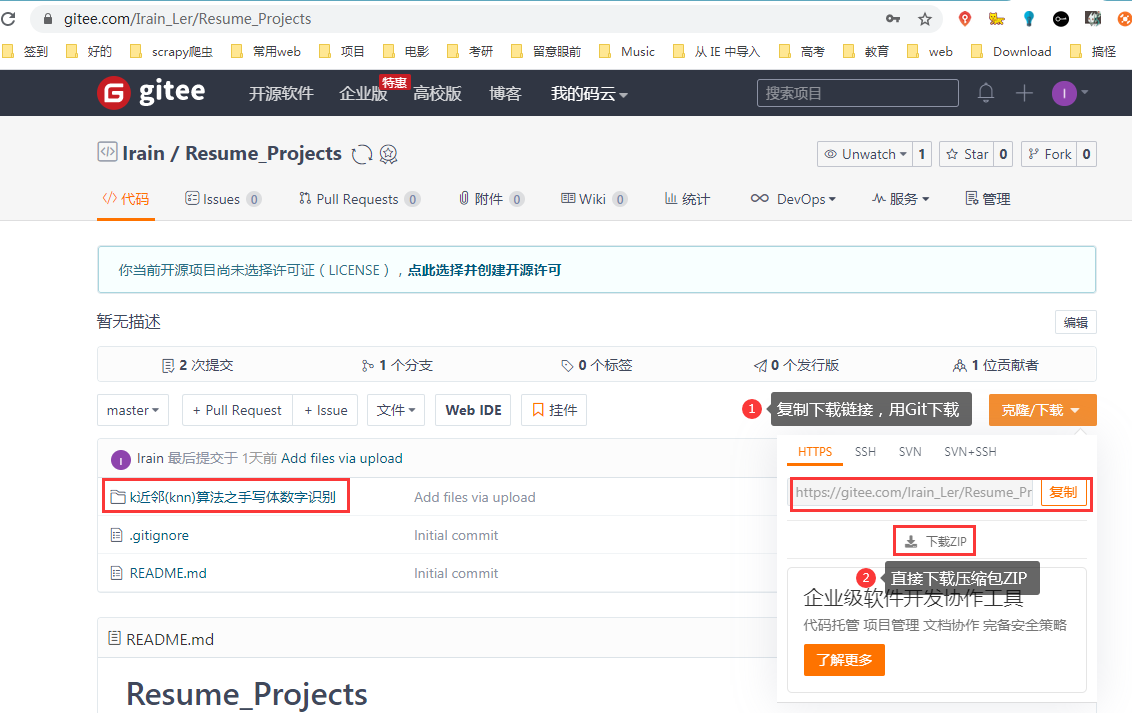Click the red map pin extension icon

tap(965, 19)
